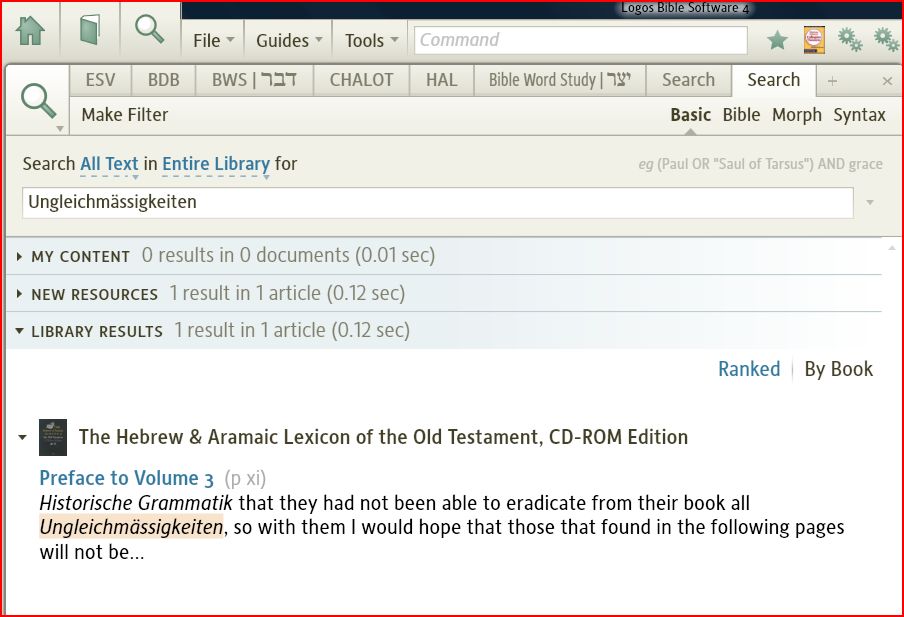Image resolution: width=904 pixels, height=617 pixels.
Task: Open the orange book shortcut icon
Action: pyautogui.click(x=813, y=40)
